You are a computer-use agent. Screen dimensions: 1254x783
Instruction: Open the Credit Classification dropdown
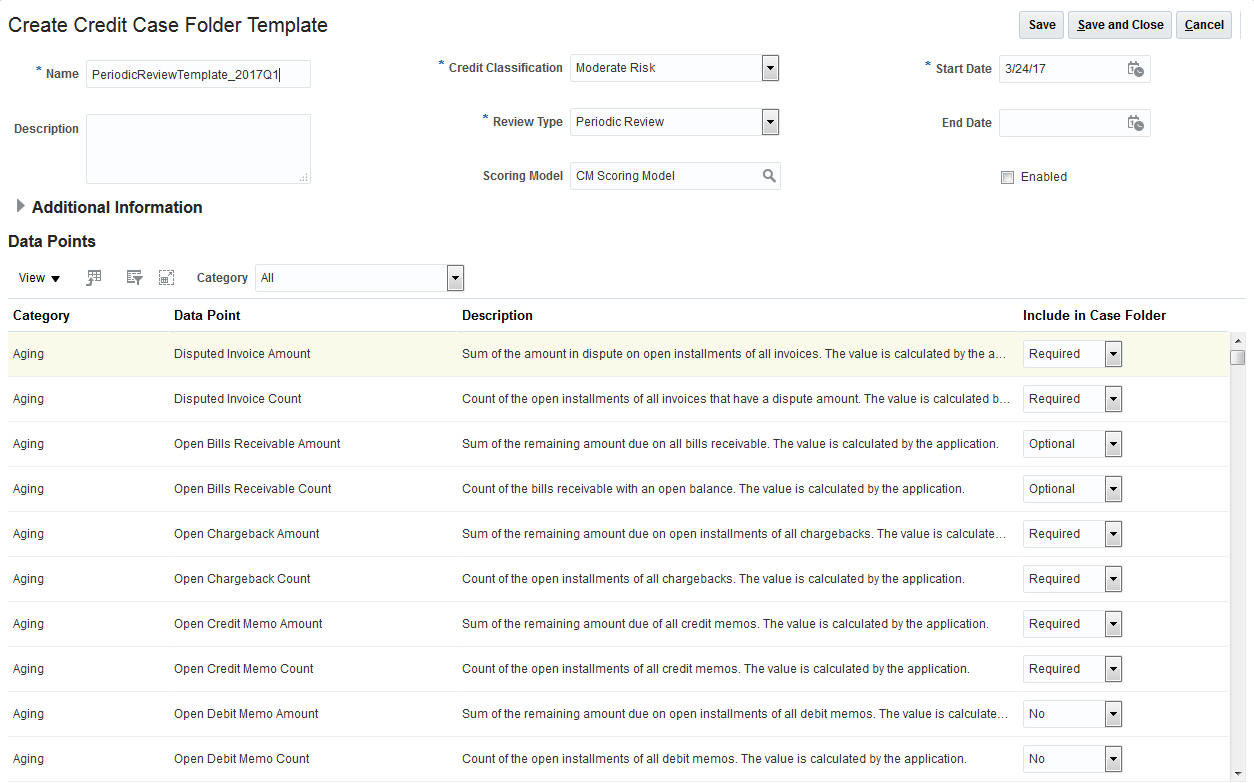click(x=770, y=68)
